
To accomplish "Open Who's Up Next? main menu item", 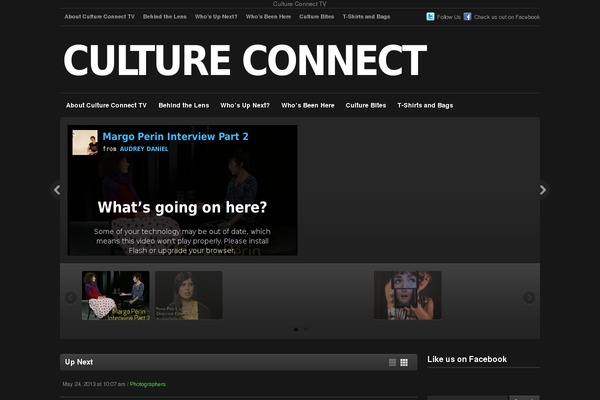I will click(x=245, y=105).
